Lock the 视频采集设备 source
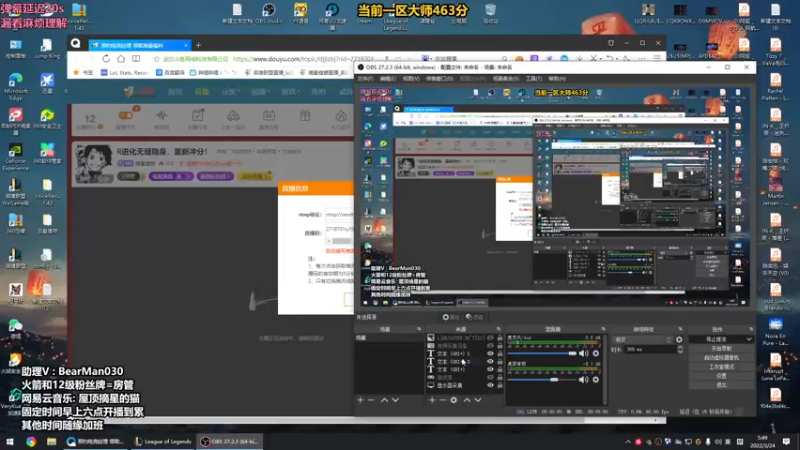Screen dimensions: 800x450 coord(500,345)
